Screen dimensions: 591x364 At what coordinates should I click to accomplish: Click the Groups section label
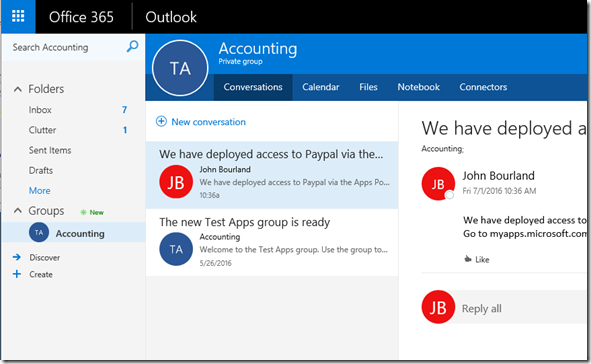[x=46, y=211]
